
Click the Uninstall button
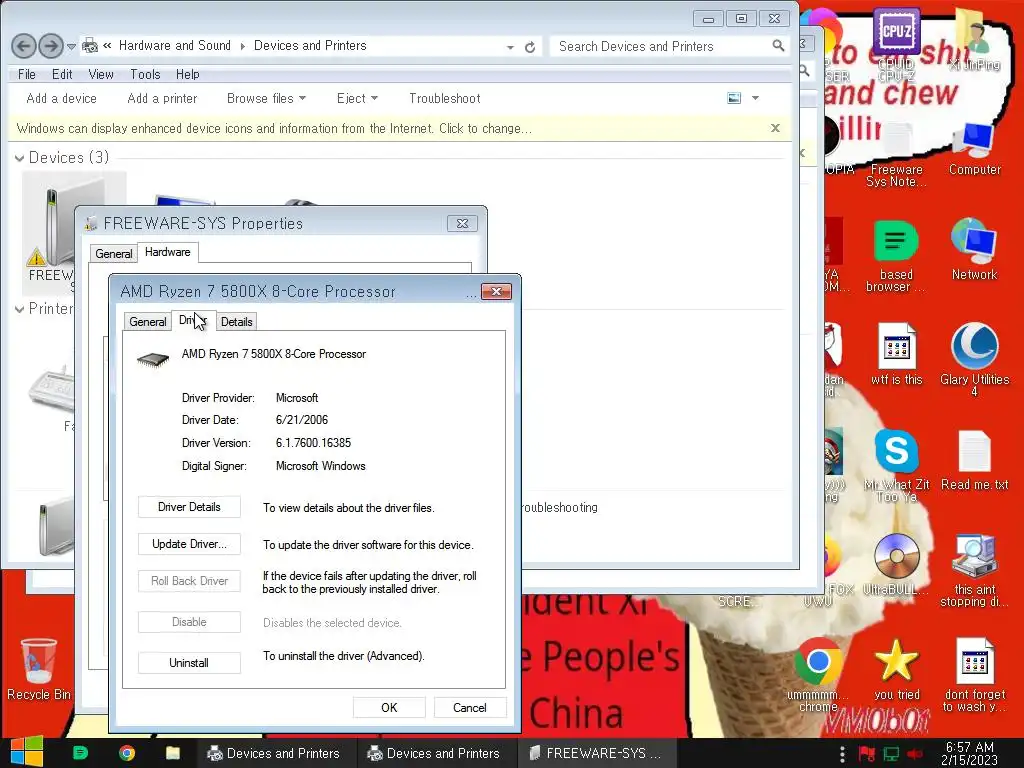coord(189,663)
